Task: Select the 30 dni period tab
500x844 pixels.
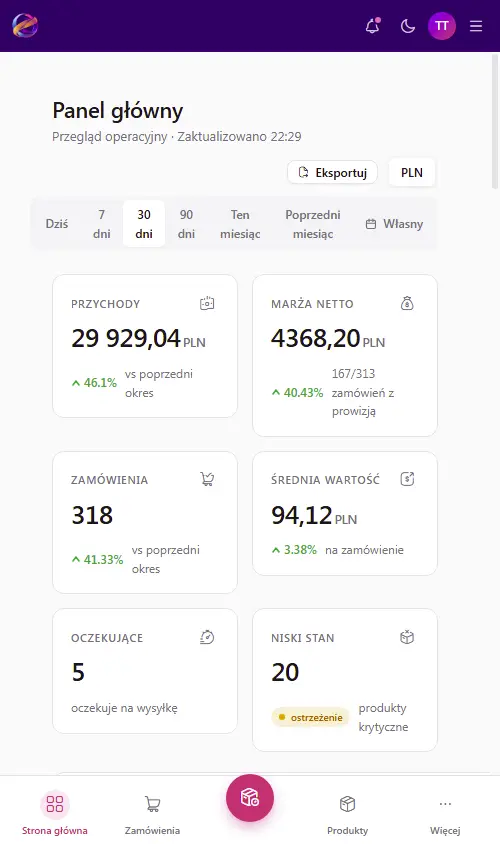Action: [144, 224]
